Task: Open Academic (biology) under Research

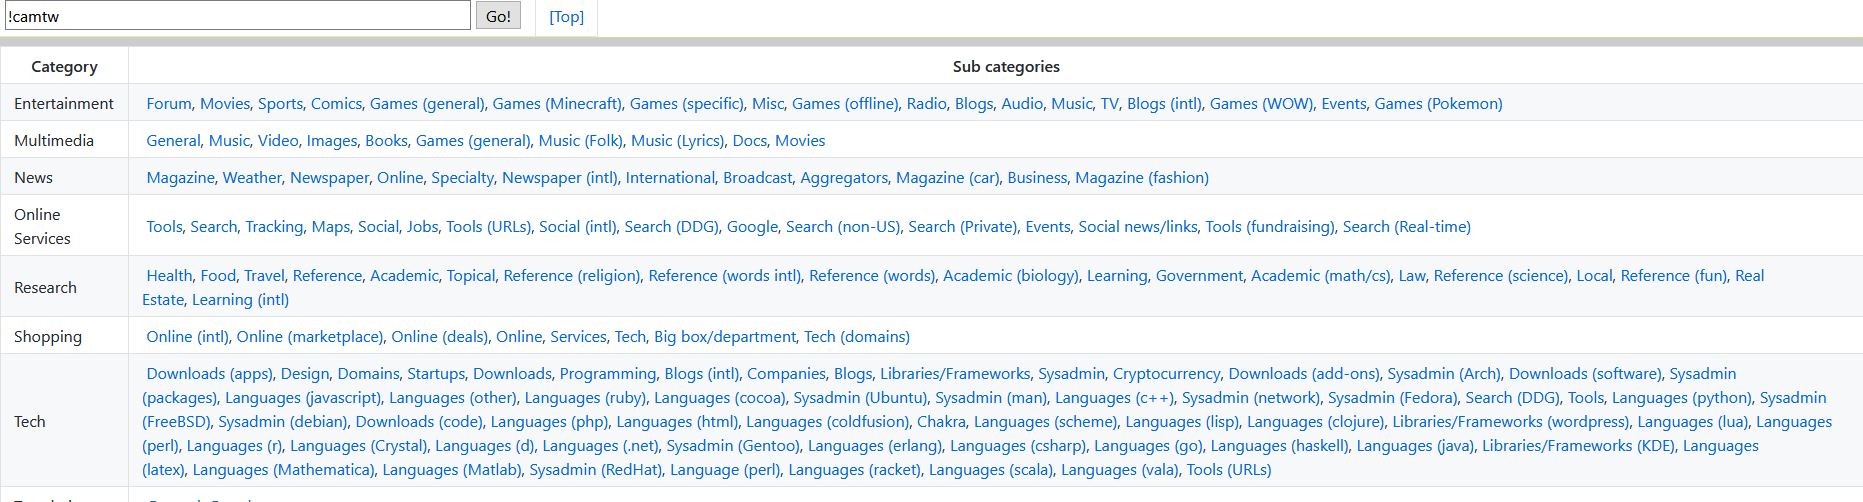Action: point(1011,276)
